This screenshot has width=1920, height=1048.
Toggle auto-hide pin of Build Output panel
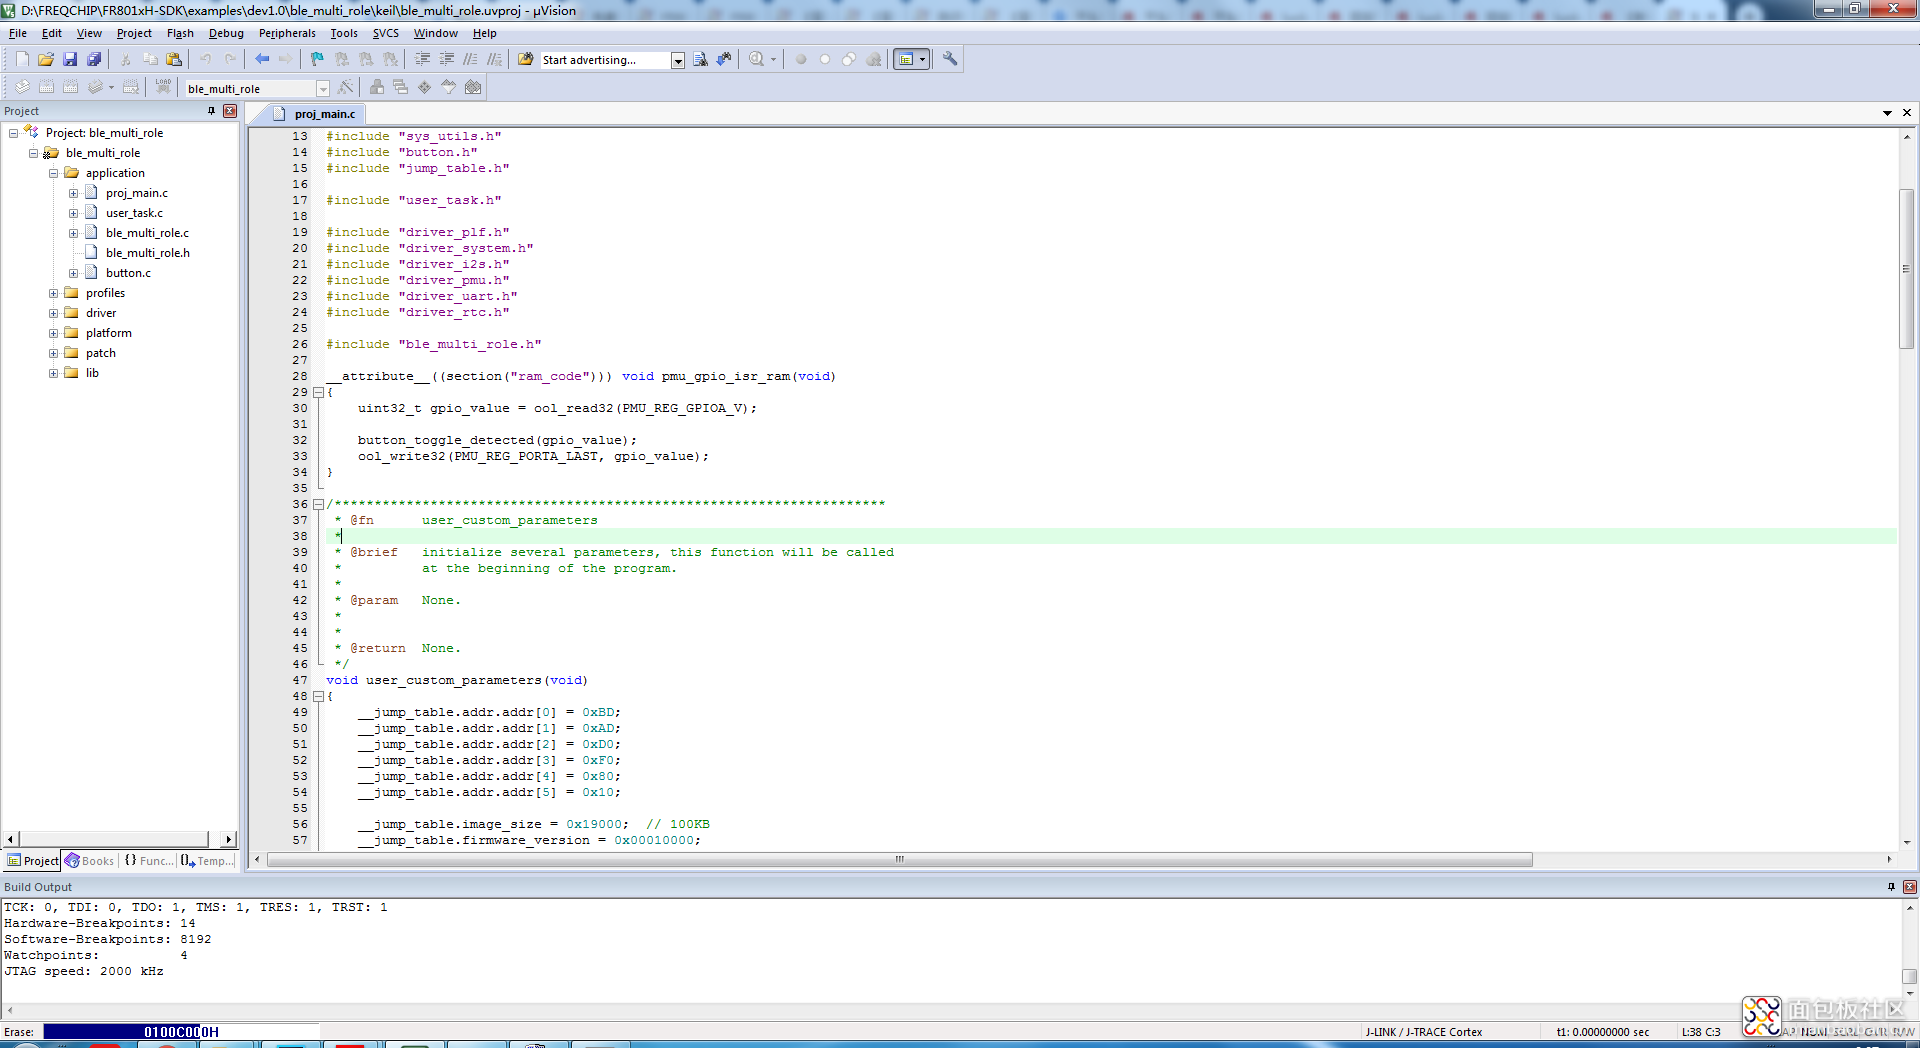(x=1891, y=887)
